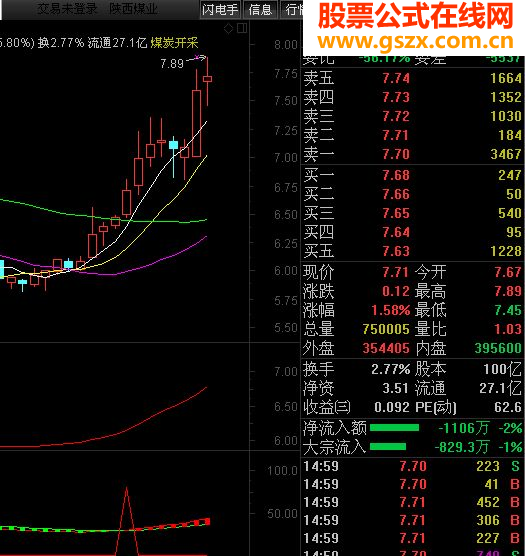Click the 交易未登录 status label
This screenshot has height=556, width=525.
(x=67, y=9)
